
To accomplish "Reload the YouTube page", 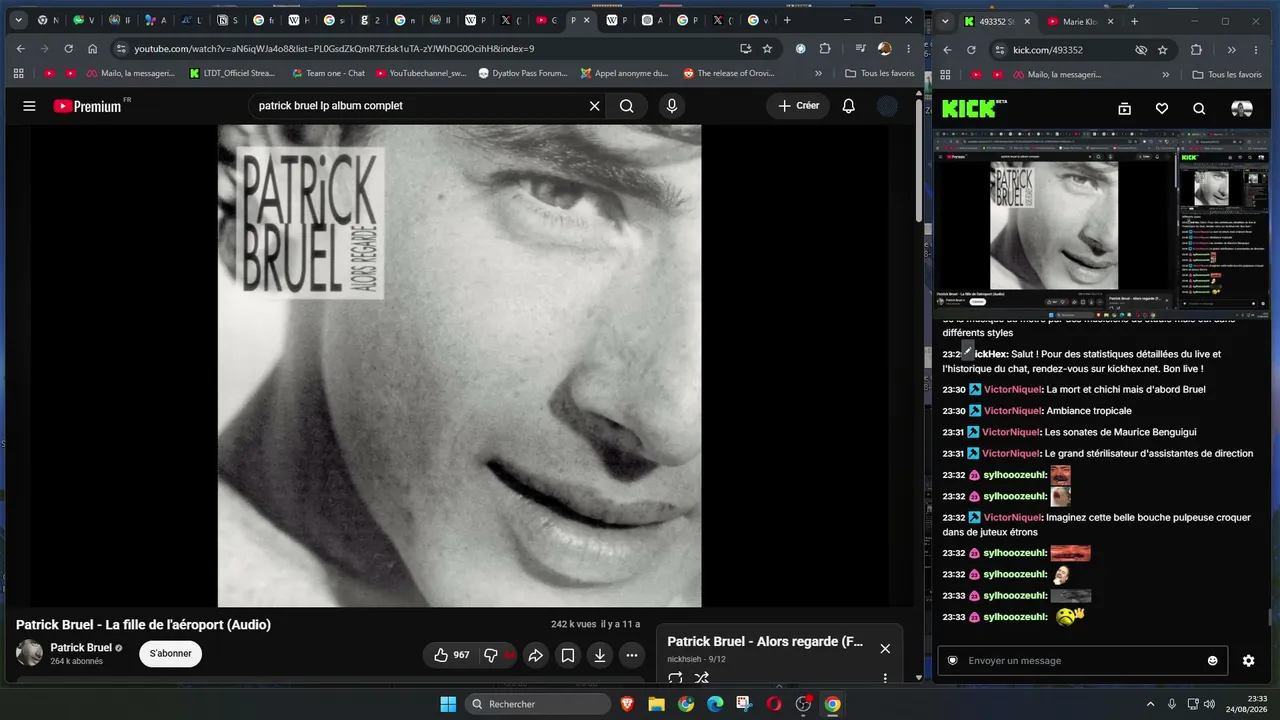I will [x=68, y=48].
